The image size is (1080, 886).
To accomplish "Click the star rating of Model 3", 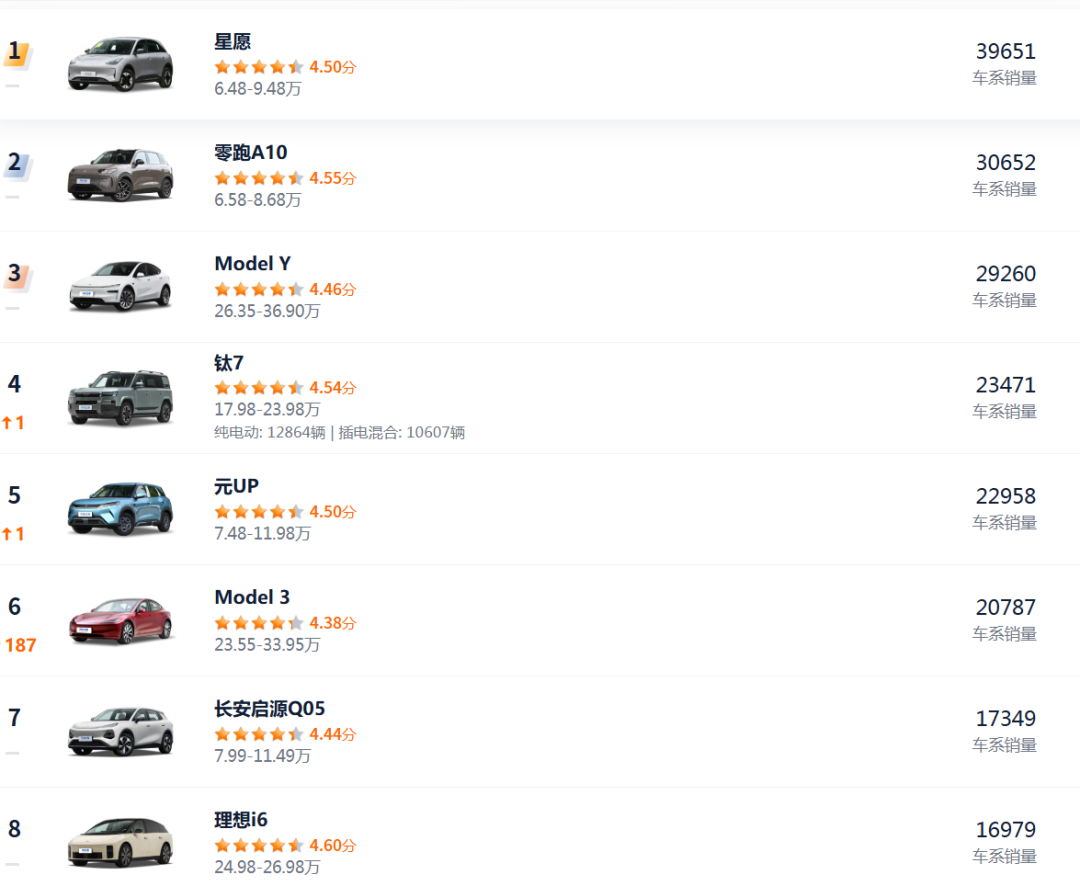I will click(259, 624).
